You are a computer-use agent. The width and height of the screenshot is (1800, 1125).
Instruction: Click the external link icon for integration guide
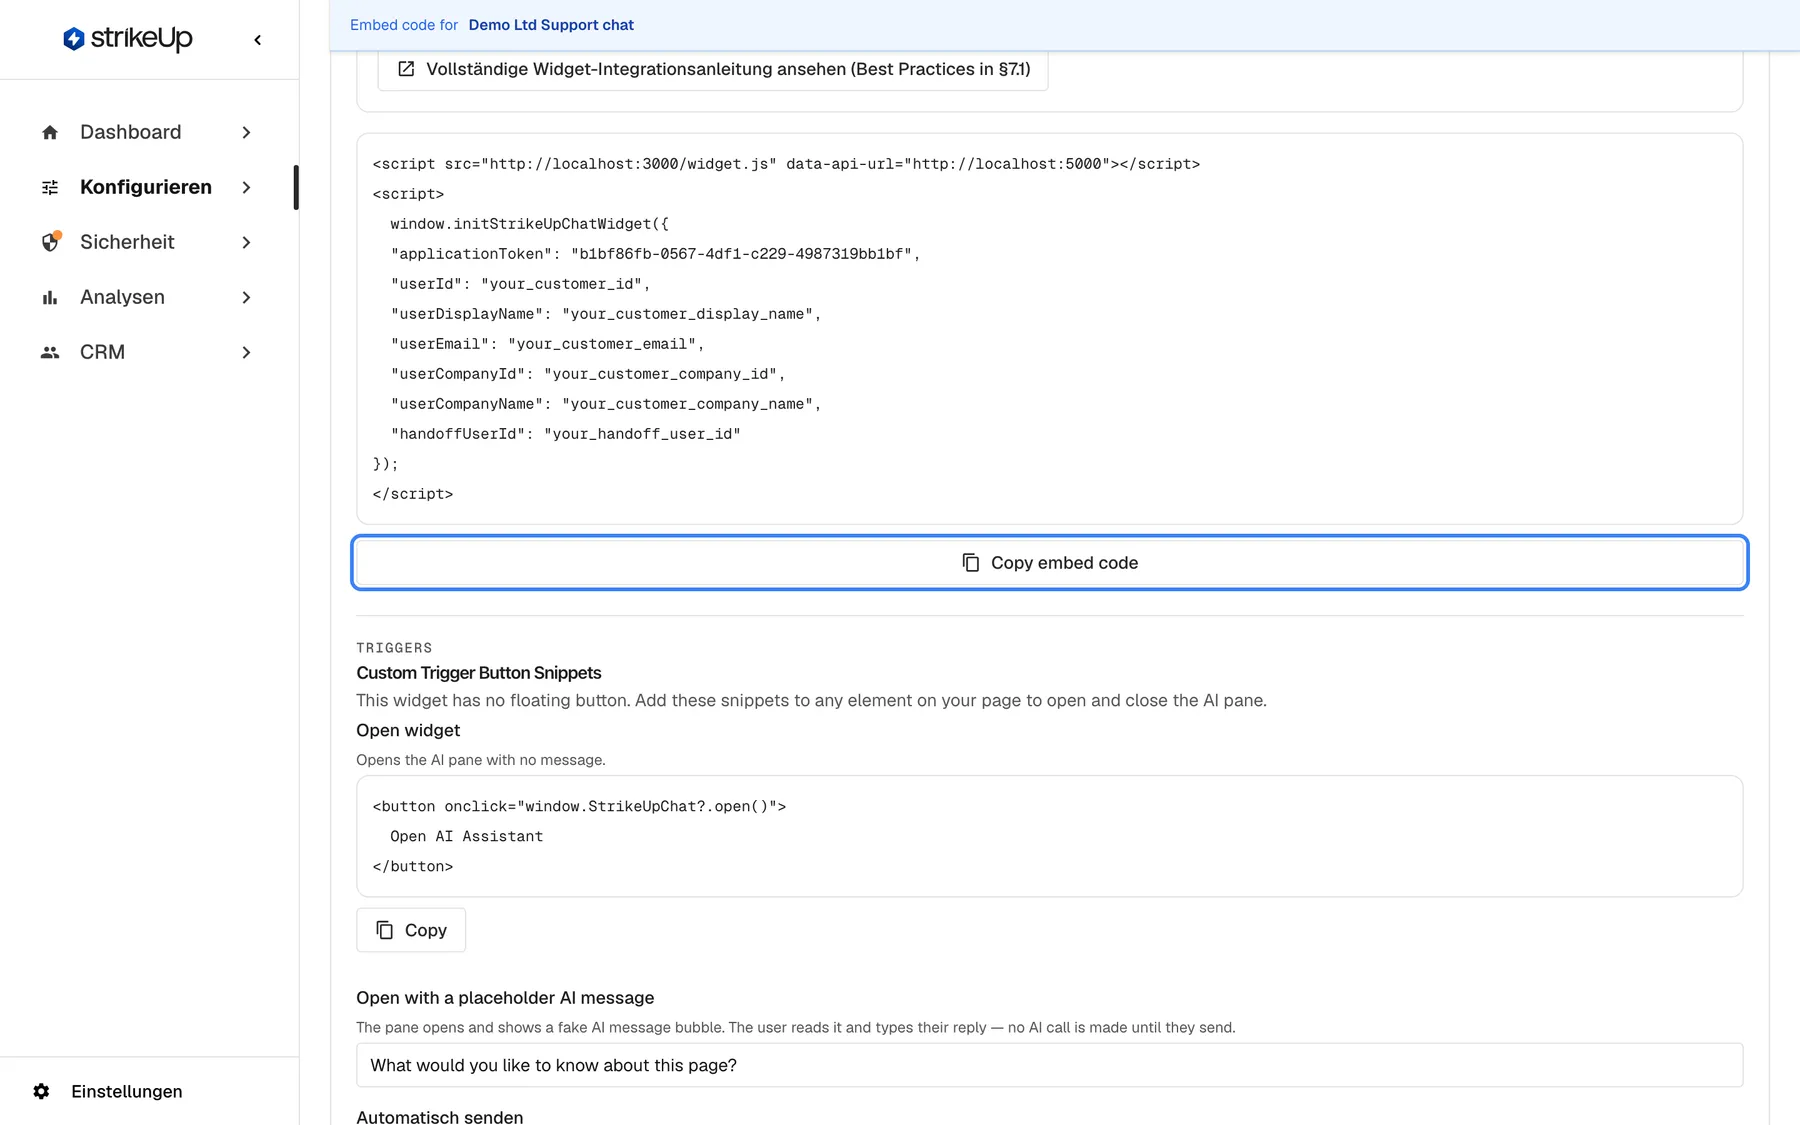click(x=406, y=69)
